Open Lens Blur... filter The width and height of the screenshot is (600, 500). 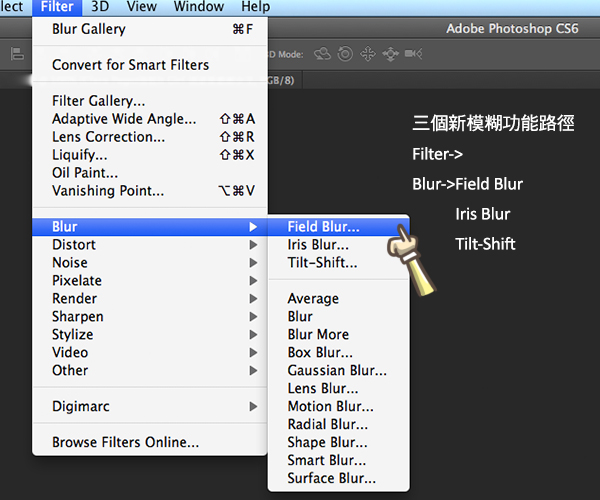click(339, 389)
